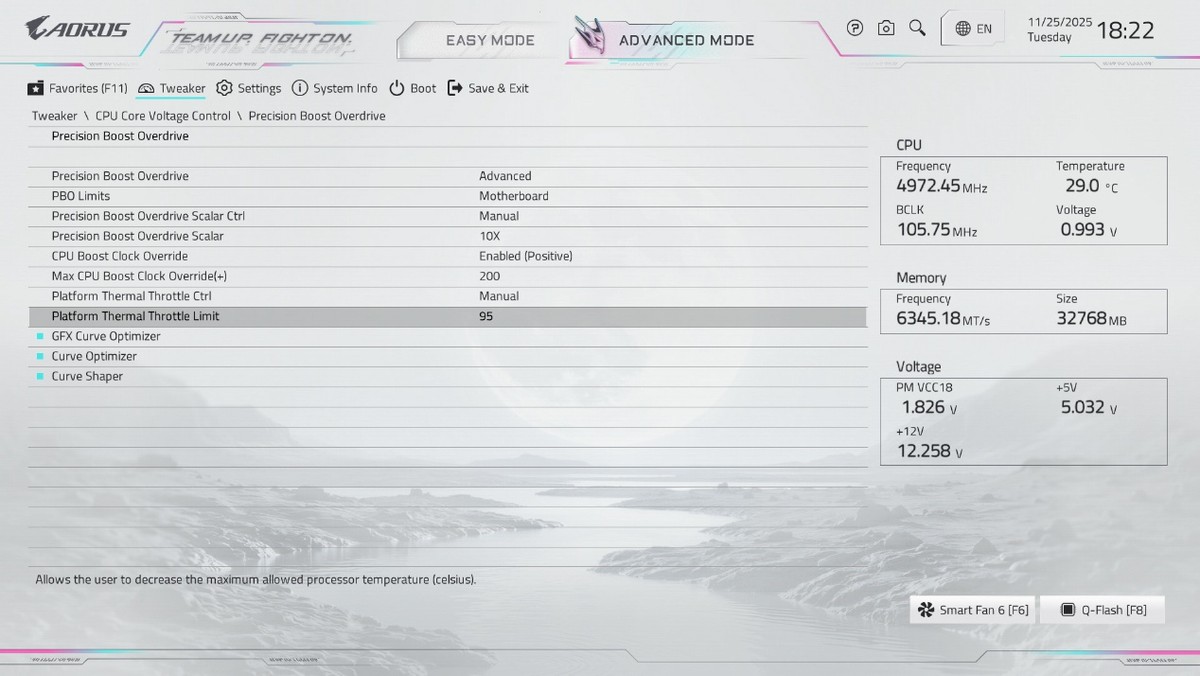Open Smart Fan 6 [F6] button
Screen dimensions: 1200x676
(973, 610)
